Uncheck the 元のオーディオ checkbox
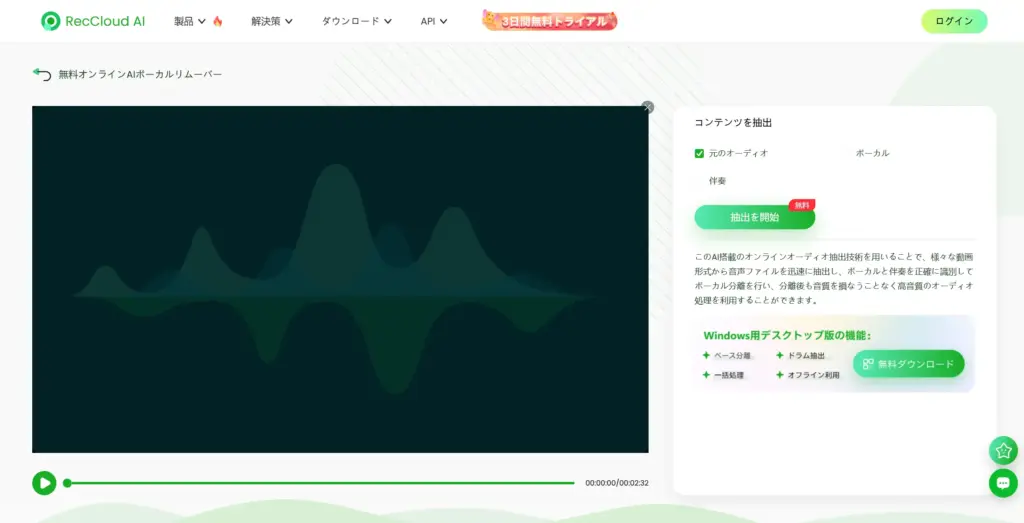 pos(700,153)
